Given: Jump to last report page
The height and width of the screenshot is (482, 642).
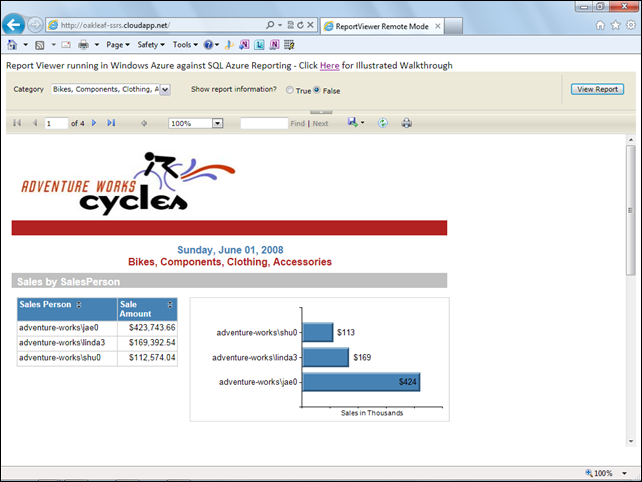Looking at the screenshot, I should (x=111, y=123).
